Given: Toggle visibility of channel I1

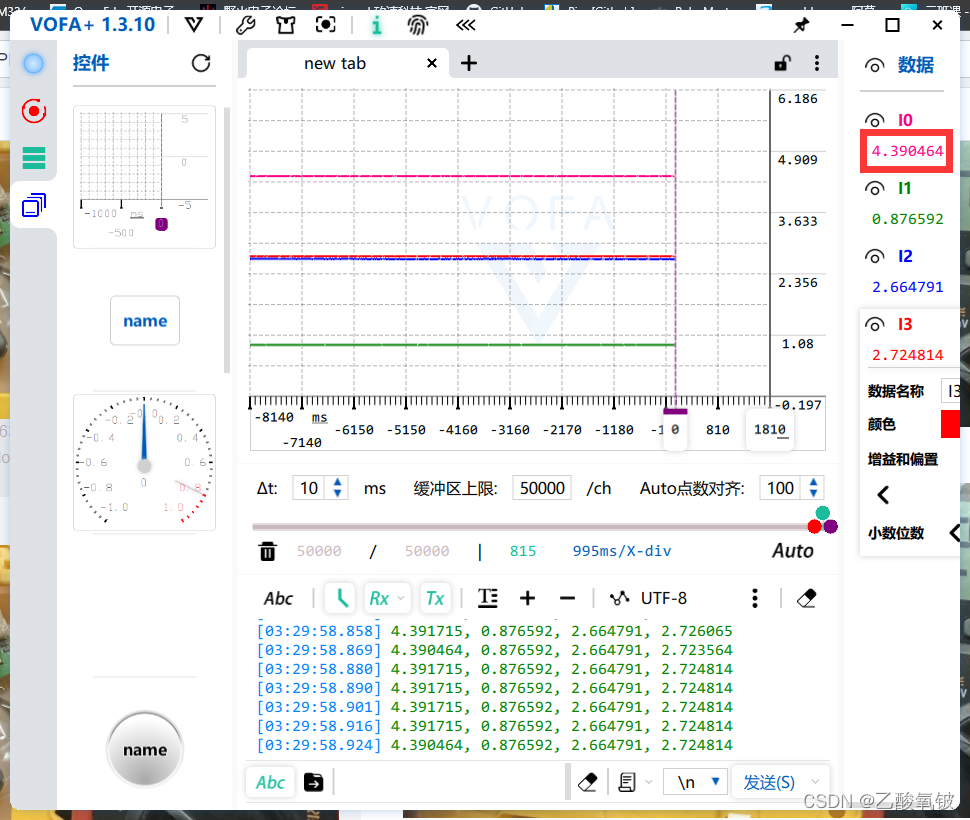Looking at the screenshot, I should pyautogui.click(x=874, y=188).
